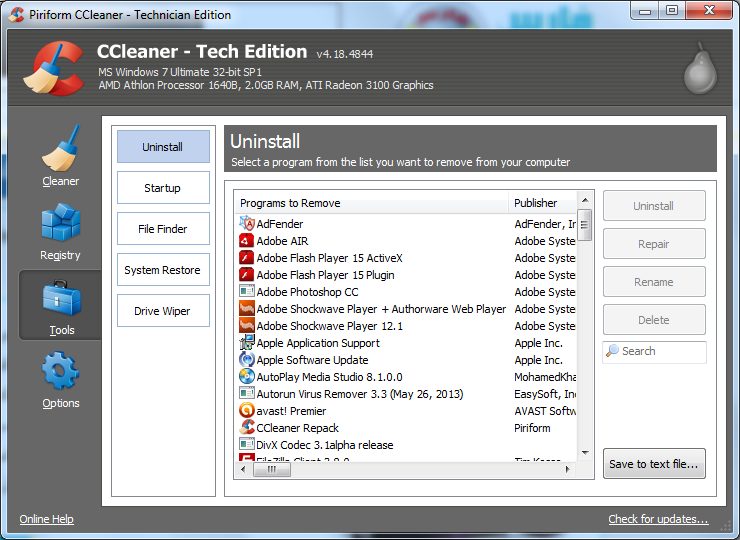Viewport: 740px width, 540px height.
Task: Click the Rename button
Action: [x=654, y=282]
